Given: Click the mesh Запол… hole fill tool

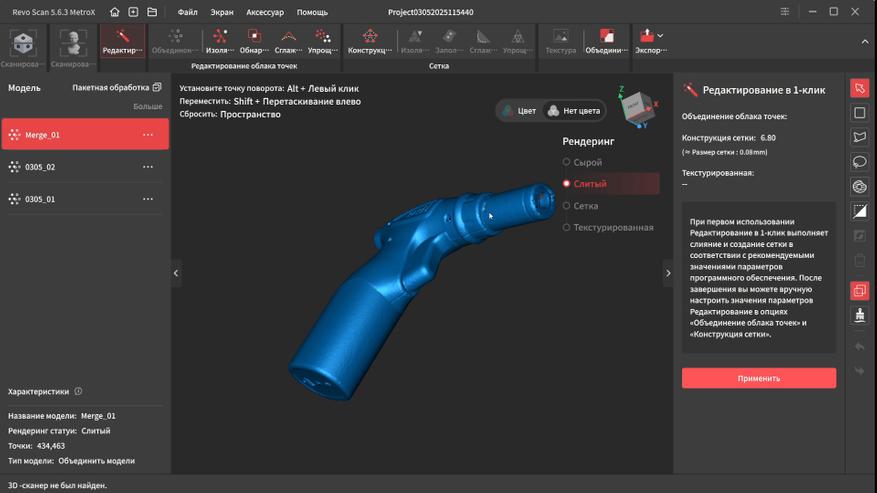Looking at the screenshot, I should [449, 41].
